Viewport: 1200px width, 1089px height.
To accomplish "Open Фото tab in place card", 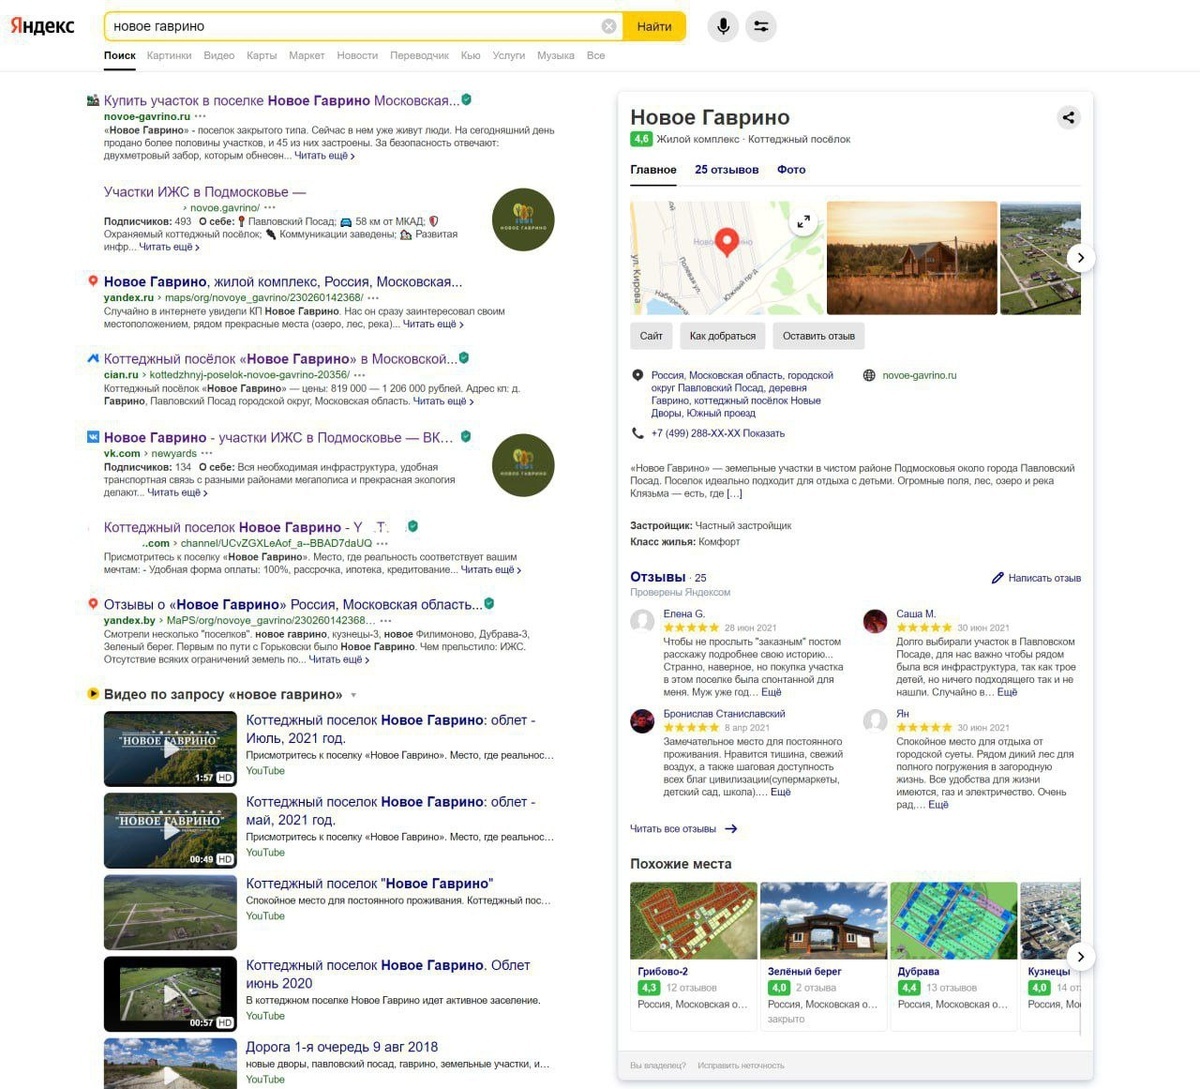I will [x=791, y=170].
